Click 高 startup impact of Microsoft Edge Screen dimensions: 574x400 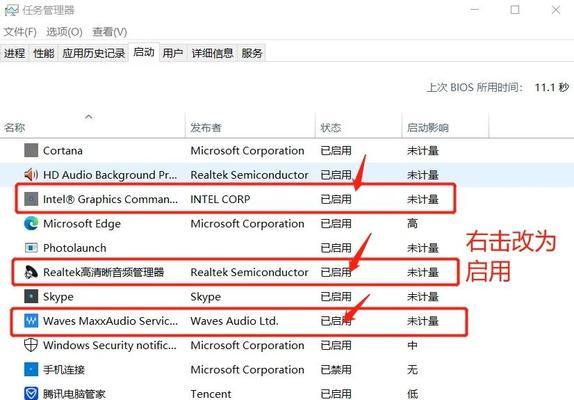(412, 223)
